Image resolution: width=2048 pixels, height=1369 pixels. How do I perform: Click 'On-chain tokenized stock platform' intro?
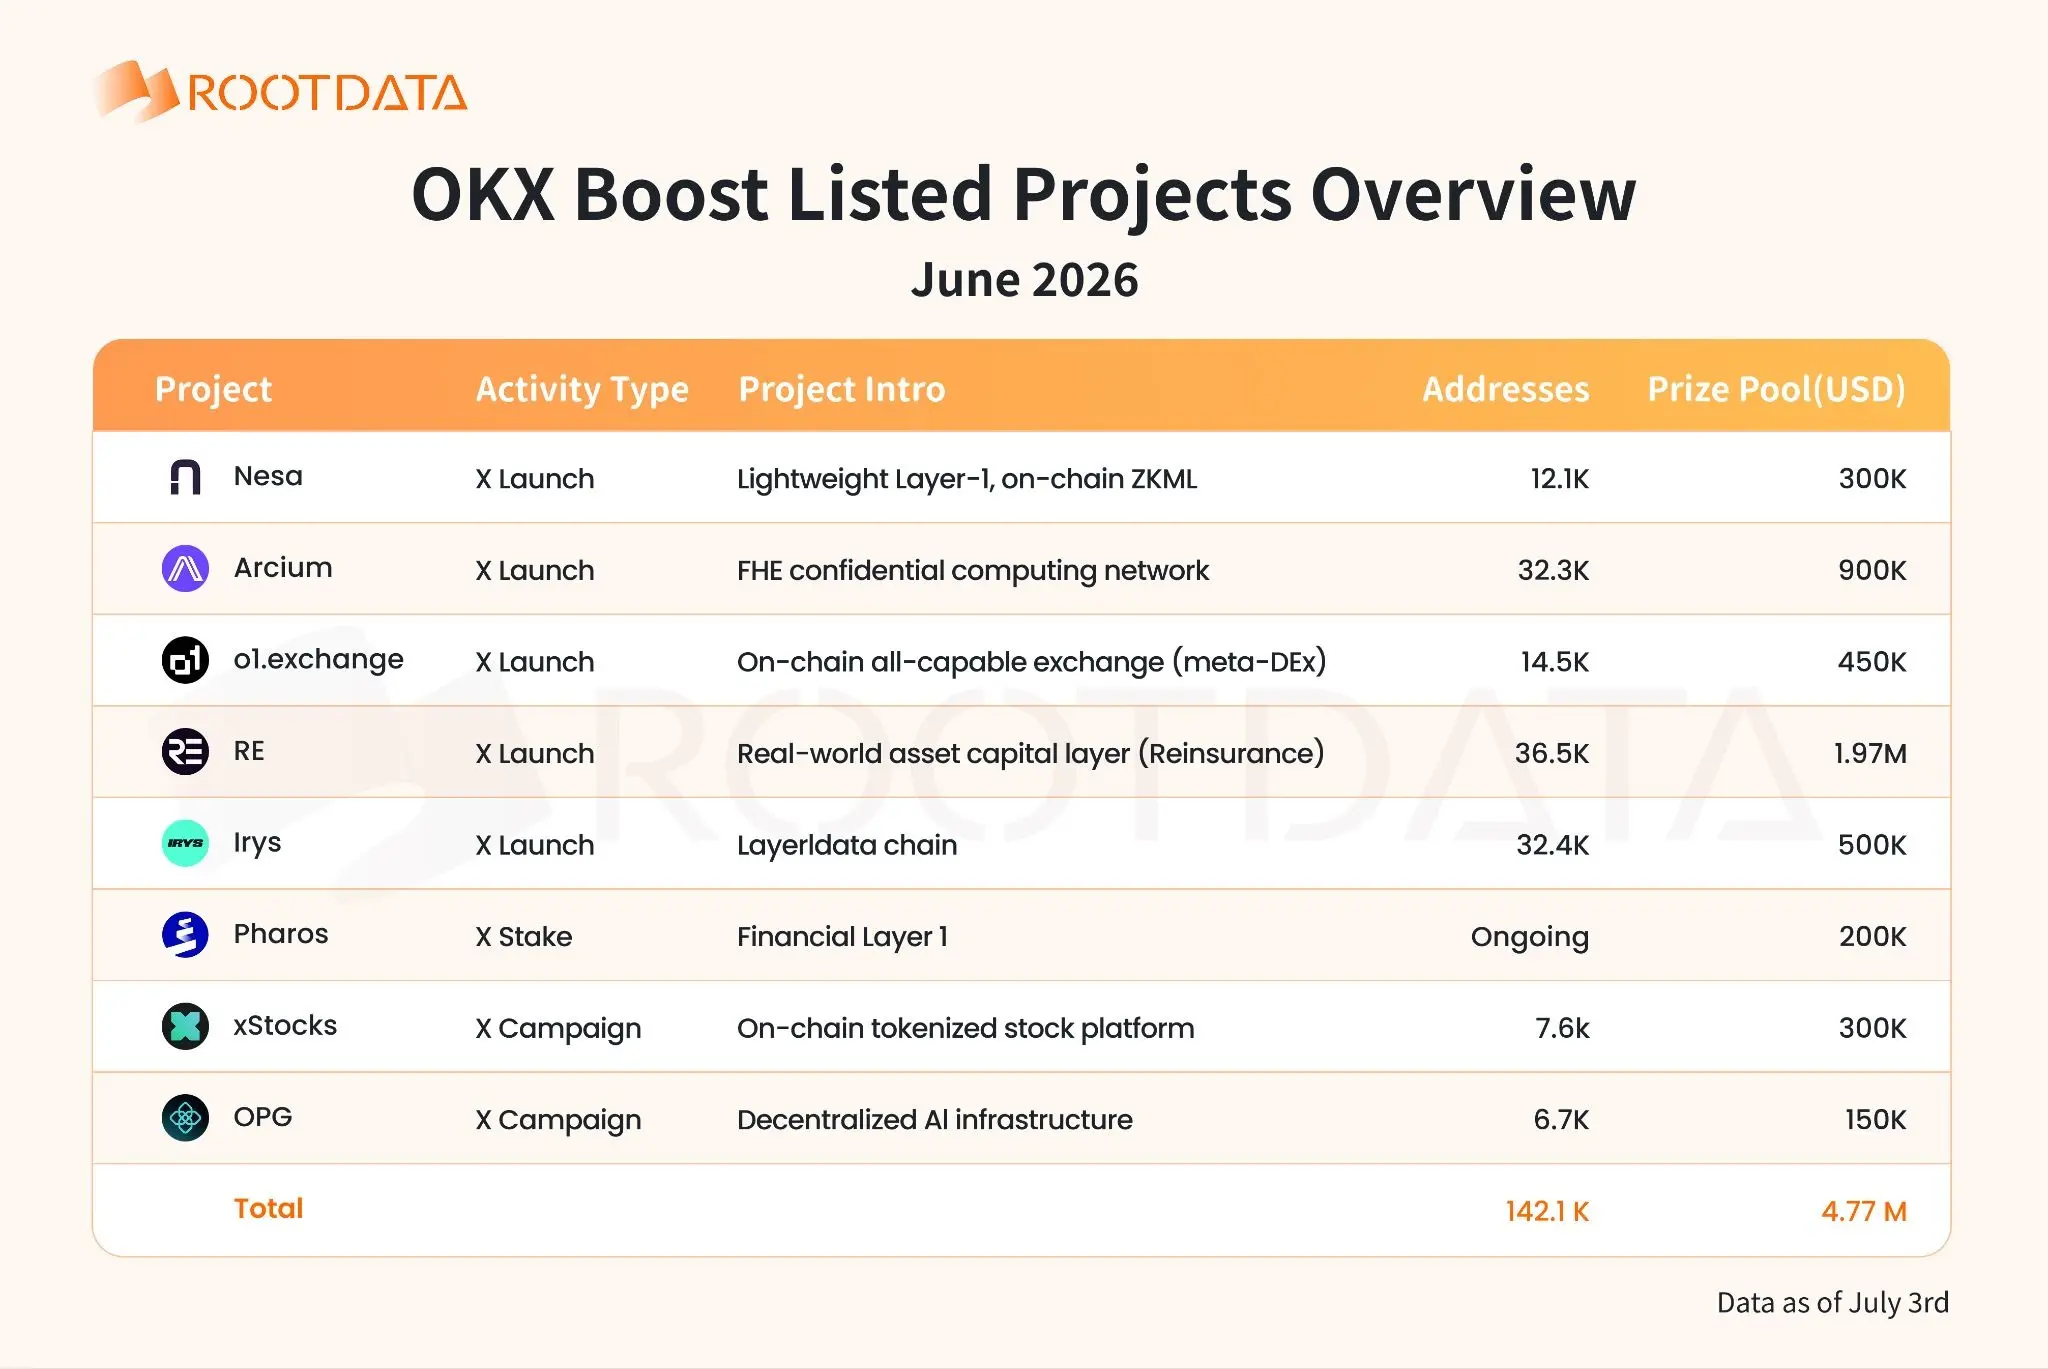tap(966, 1029)
